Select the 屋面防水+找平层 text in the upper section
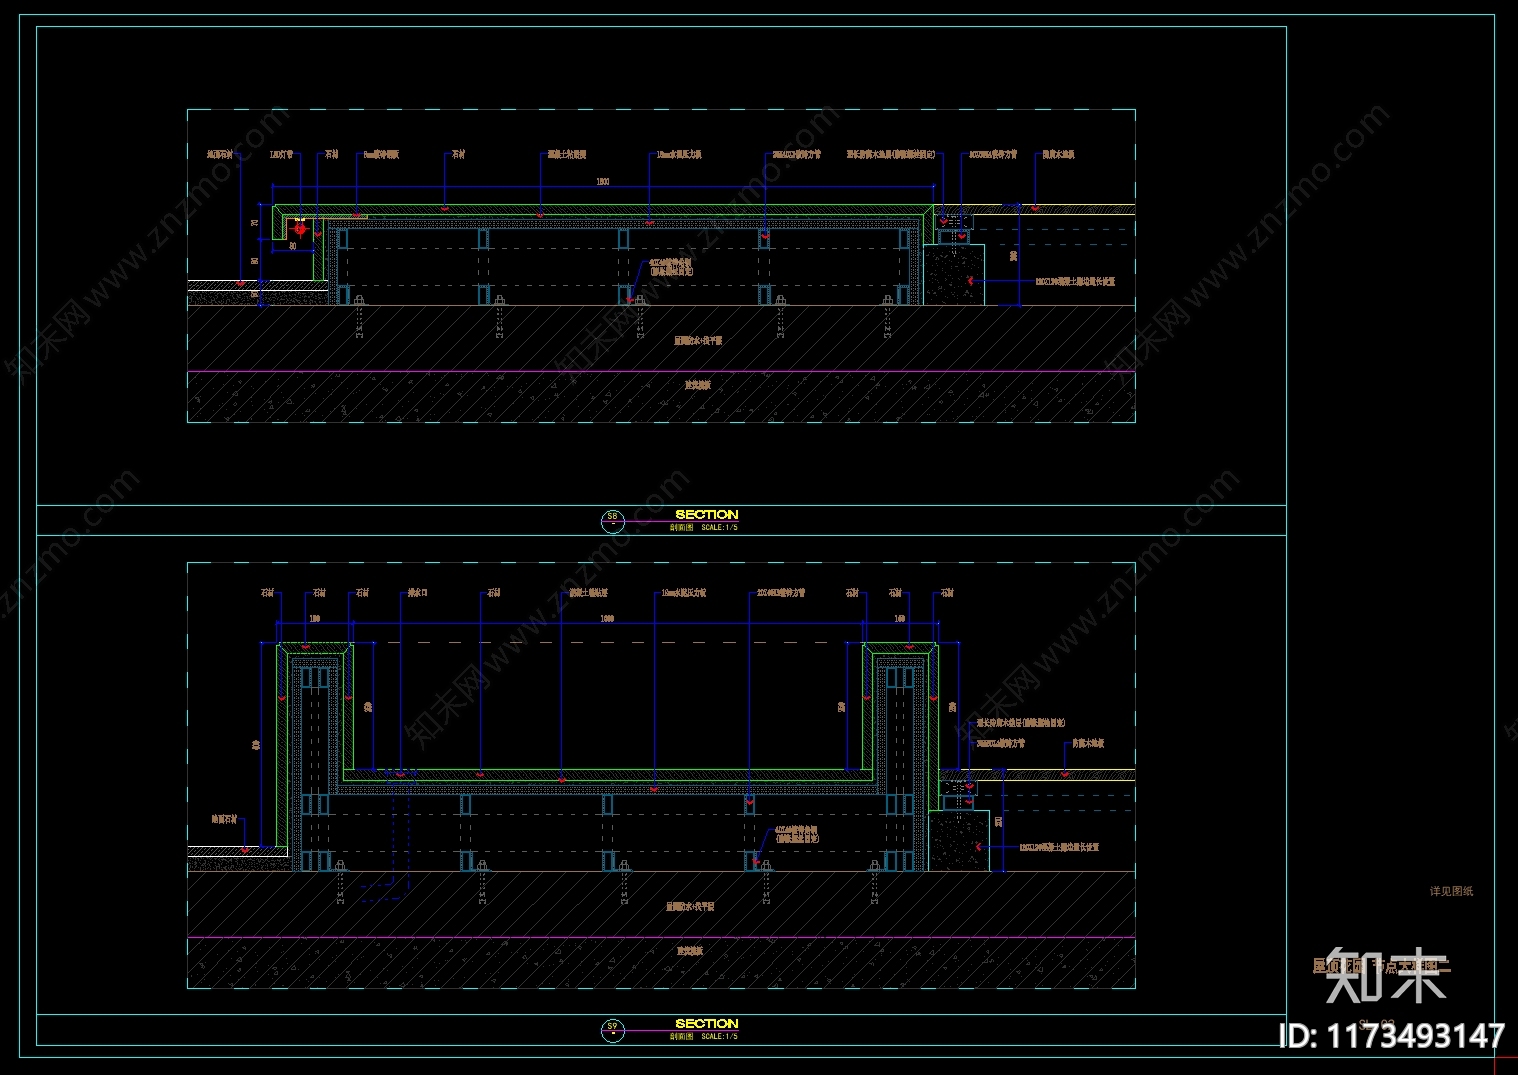The height and width of the screenshot is (1075, 1518). tap(698, 341)
